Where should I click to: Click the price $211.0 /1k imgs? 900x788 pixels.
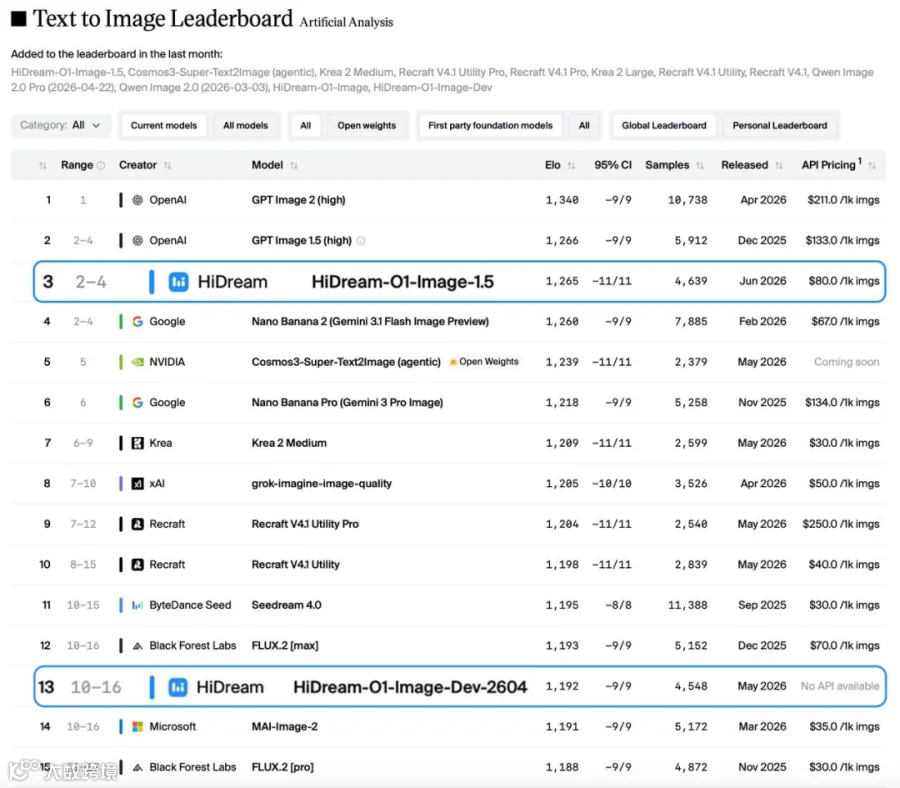click(843, 200)
